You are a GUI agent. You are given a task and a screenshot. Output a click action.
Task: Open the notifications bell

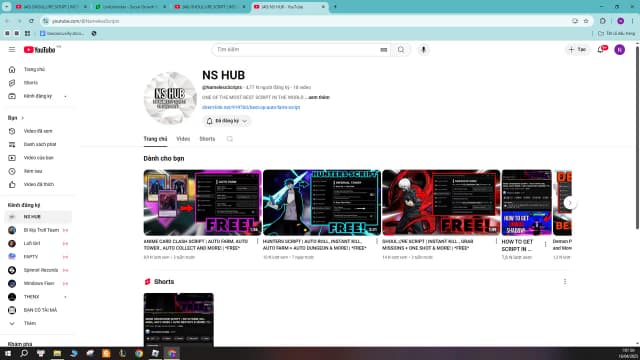tap(601, 50)
